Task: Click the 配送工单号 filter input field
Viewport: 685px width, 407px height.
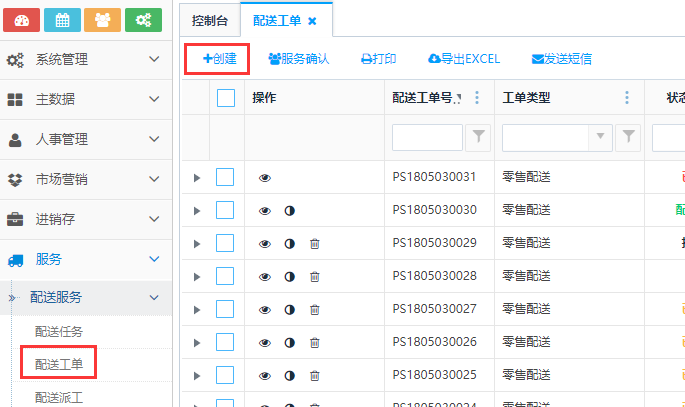Action: 427,136
